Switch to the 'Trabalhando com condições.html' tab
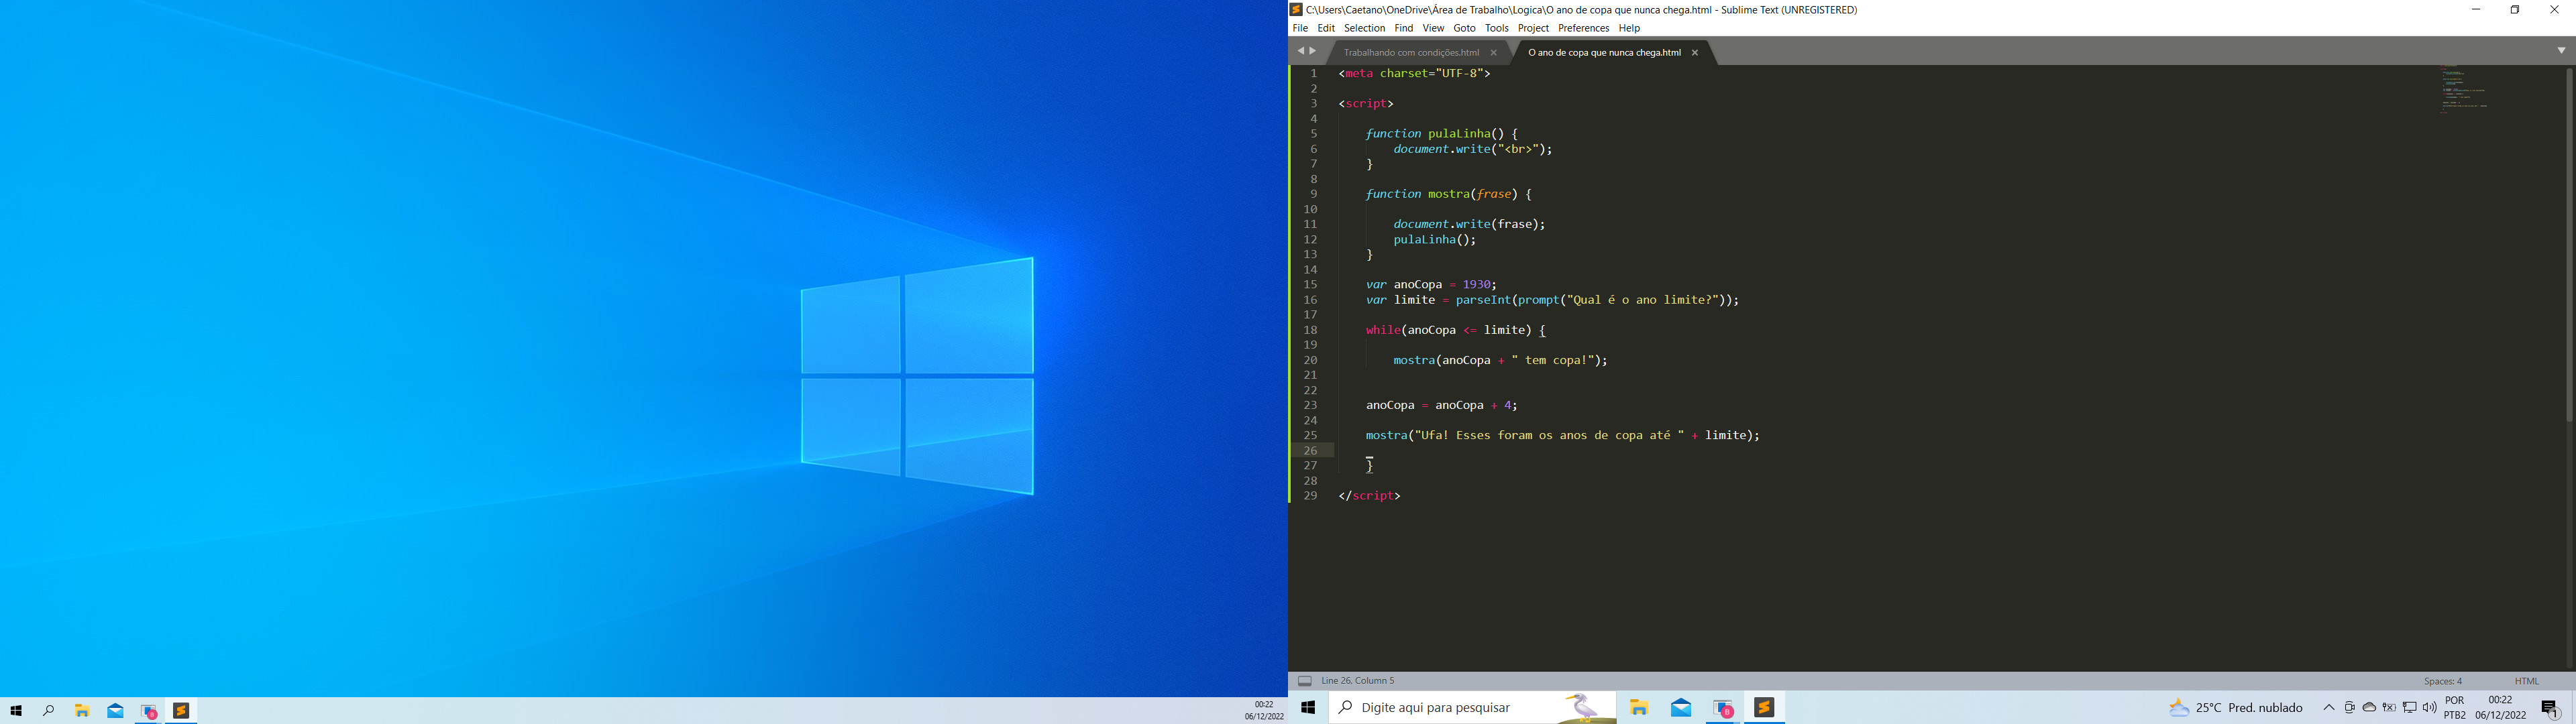This screenshot has width=2576, height=724. 1411,52
